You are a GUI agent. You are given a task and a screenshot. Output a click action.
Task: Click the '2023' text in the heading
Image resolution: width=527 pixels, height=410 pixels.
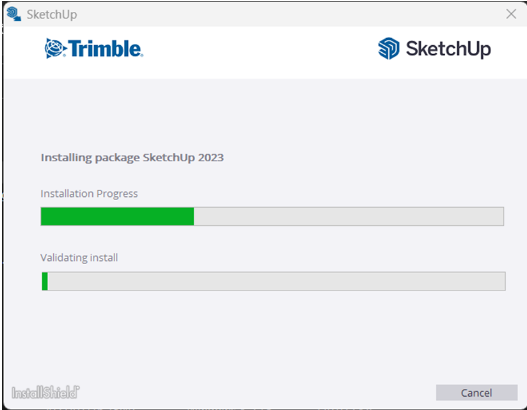[211, 158]
